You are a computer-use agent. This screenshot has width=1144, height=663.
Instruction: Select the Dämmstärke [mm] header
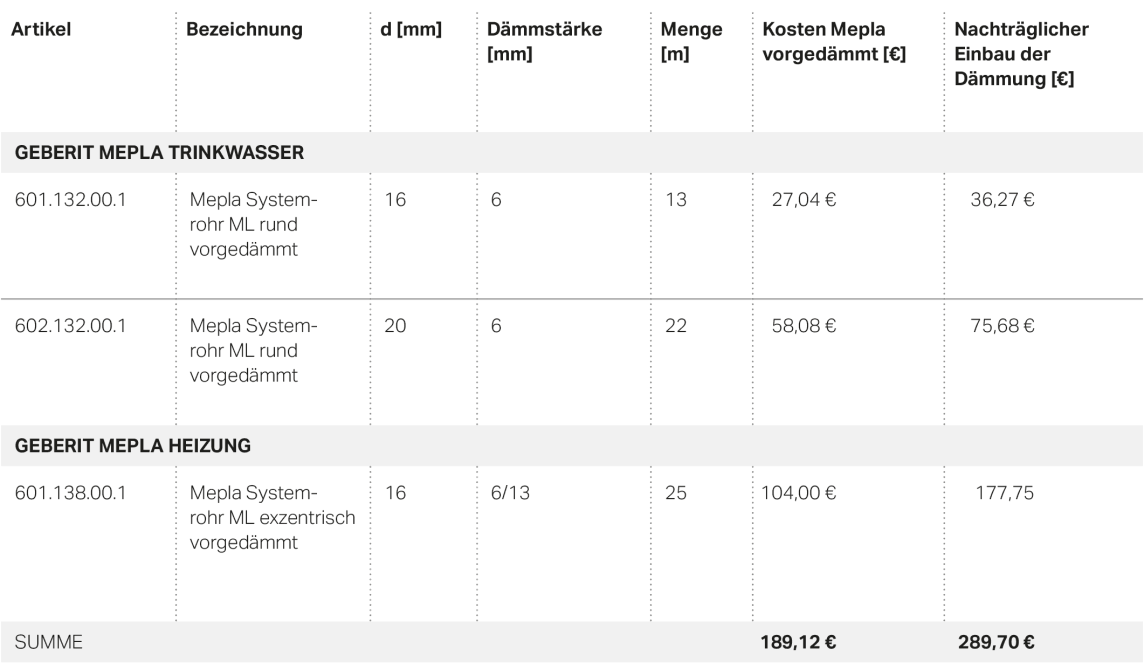[x=544, y=42]
